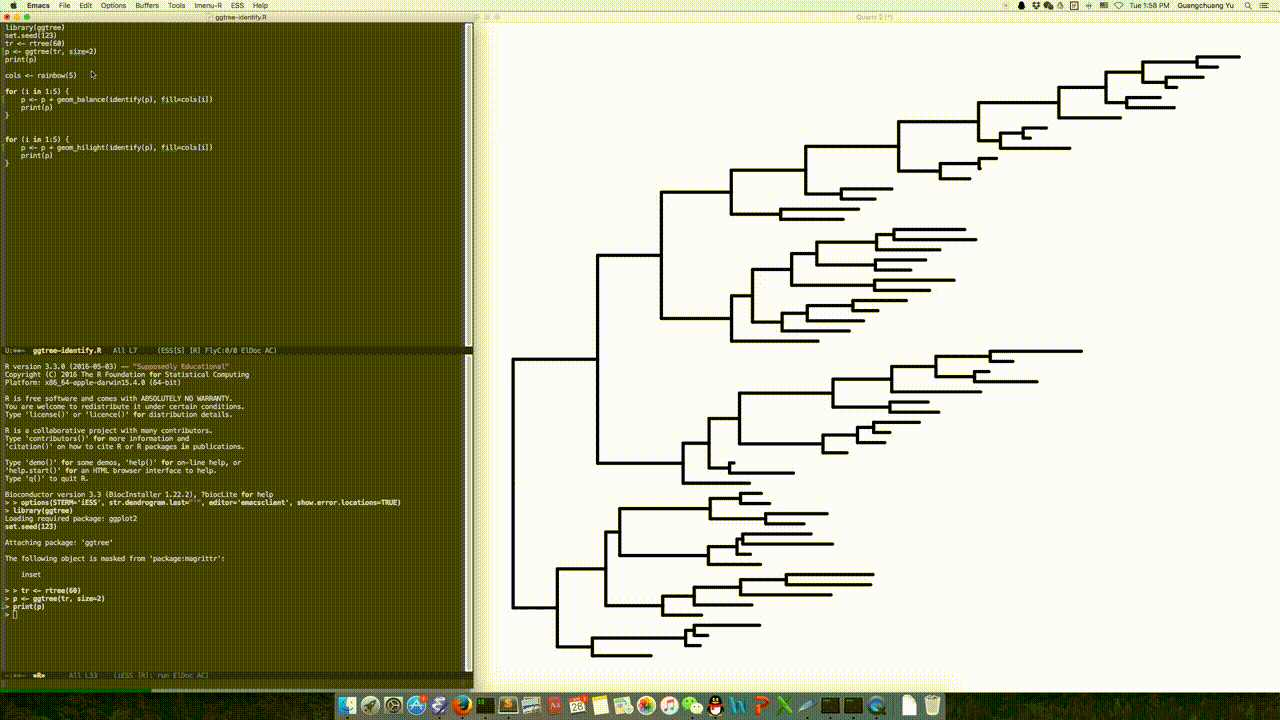Screen dimensions: 1280x720
Task: Open Spotlight search magnifier icon
Action: (x=1250, y=5)
